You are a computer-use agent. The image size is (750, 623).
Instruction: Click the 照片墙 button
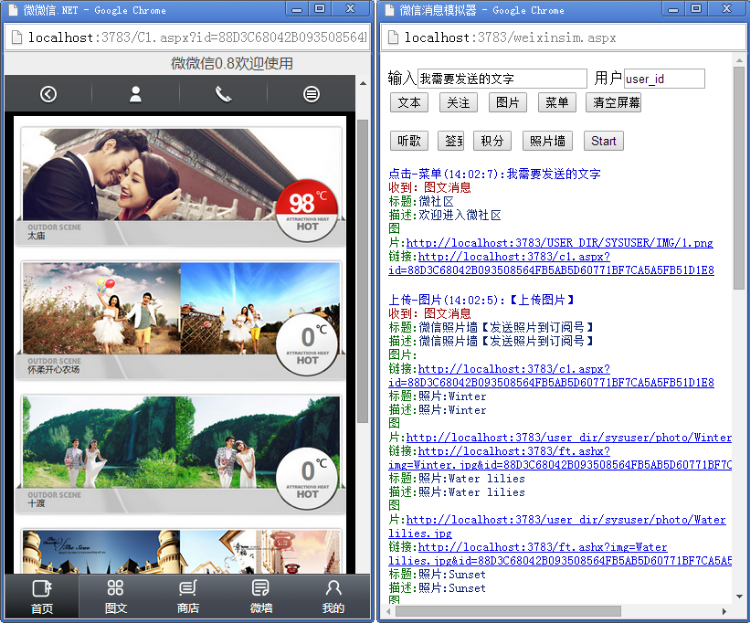(x=548, y=141)
